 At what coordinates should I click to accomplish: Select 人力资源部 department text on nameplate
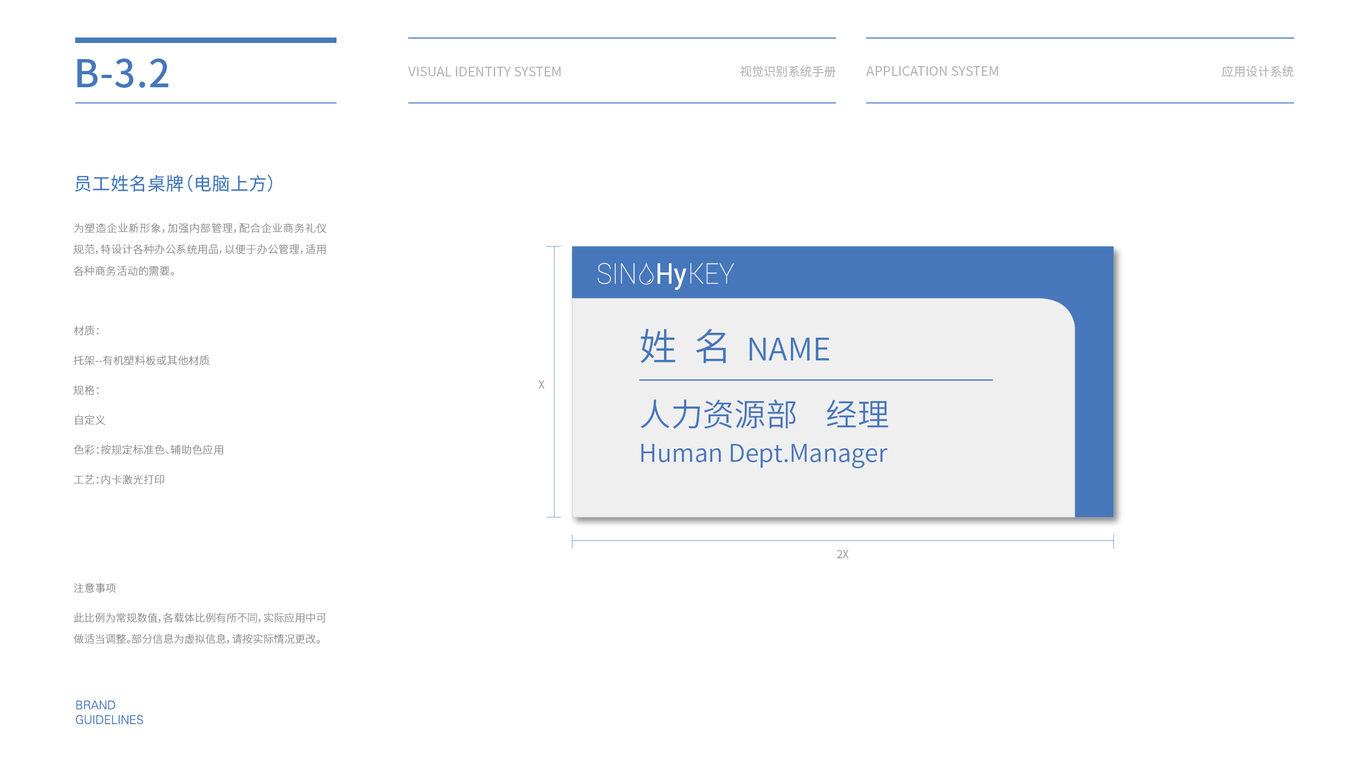(718, 414)
